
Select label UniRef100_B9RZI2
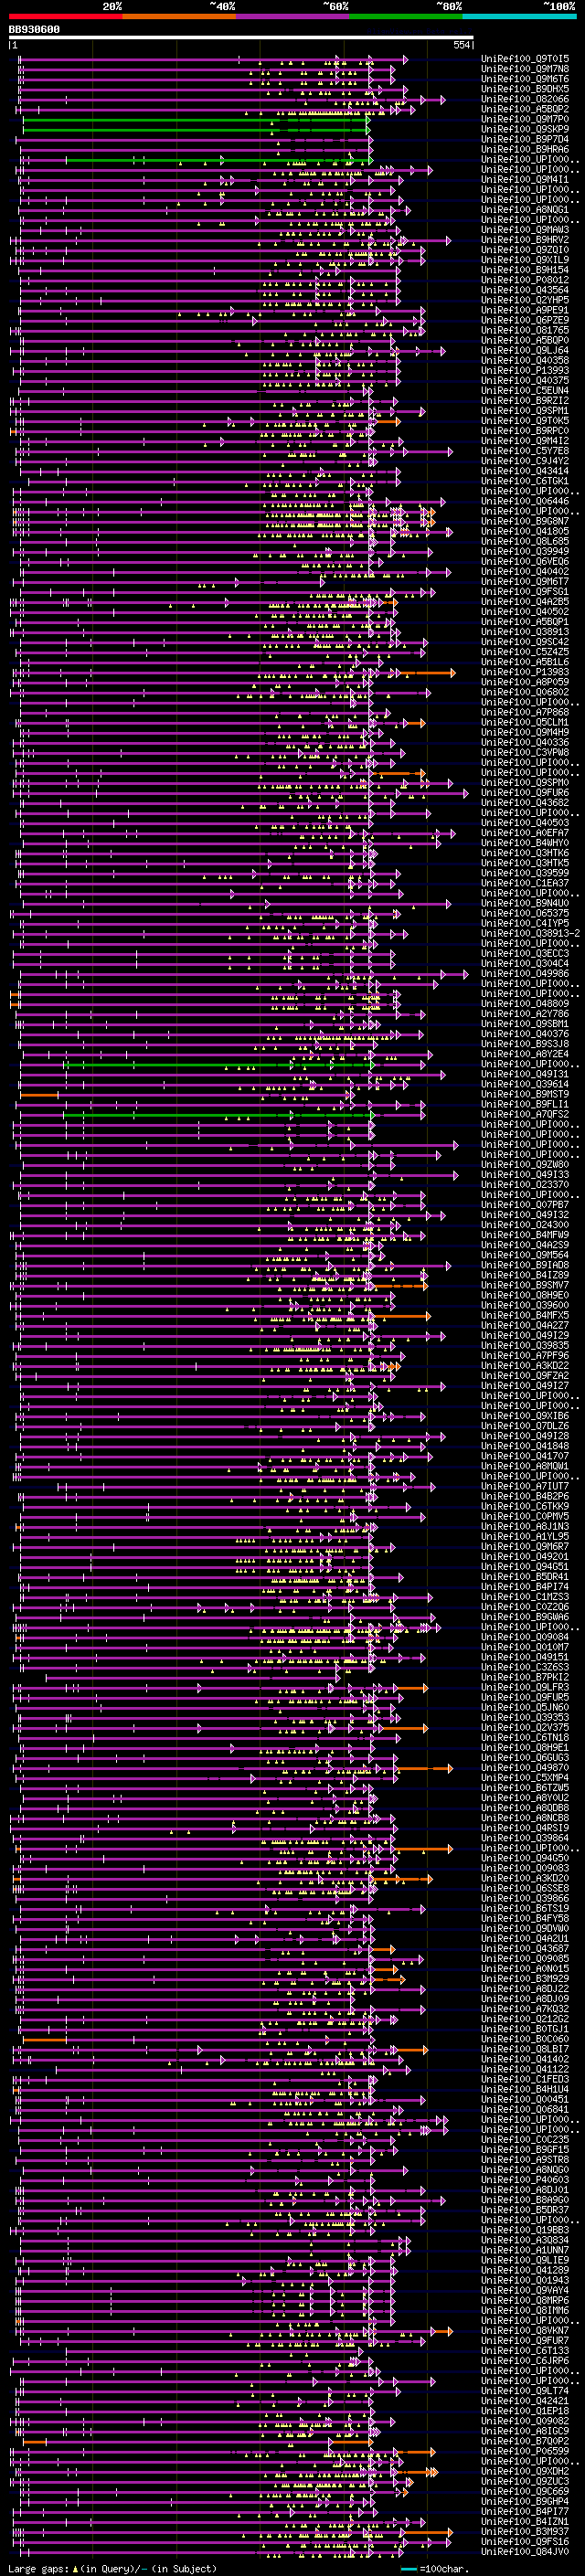click(x=525, y=400)
